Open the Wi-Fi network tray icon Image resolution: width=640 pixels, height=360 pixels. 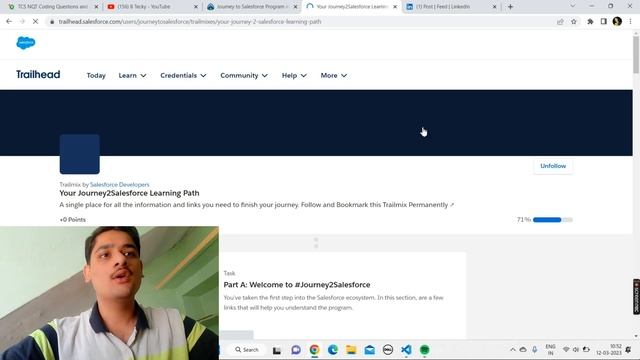point(566,350)
